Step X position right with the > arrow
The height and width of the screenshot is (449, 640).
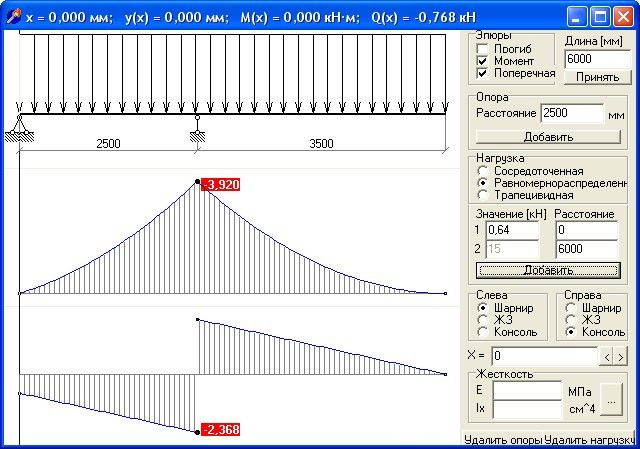pyautogui.click(x=620, y=356)
